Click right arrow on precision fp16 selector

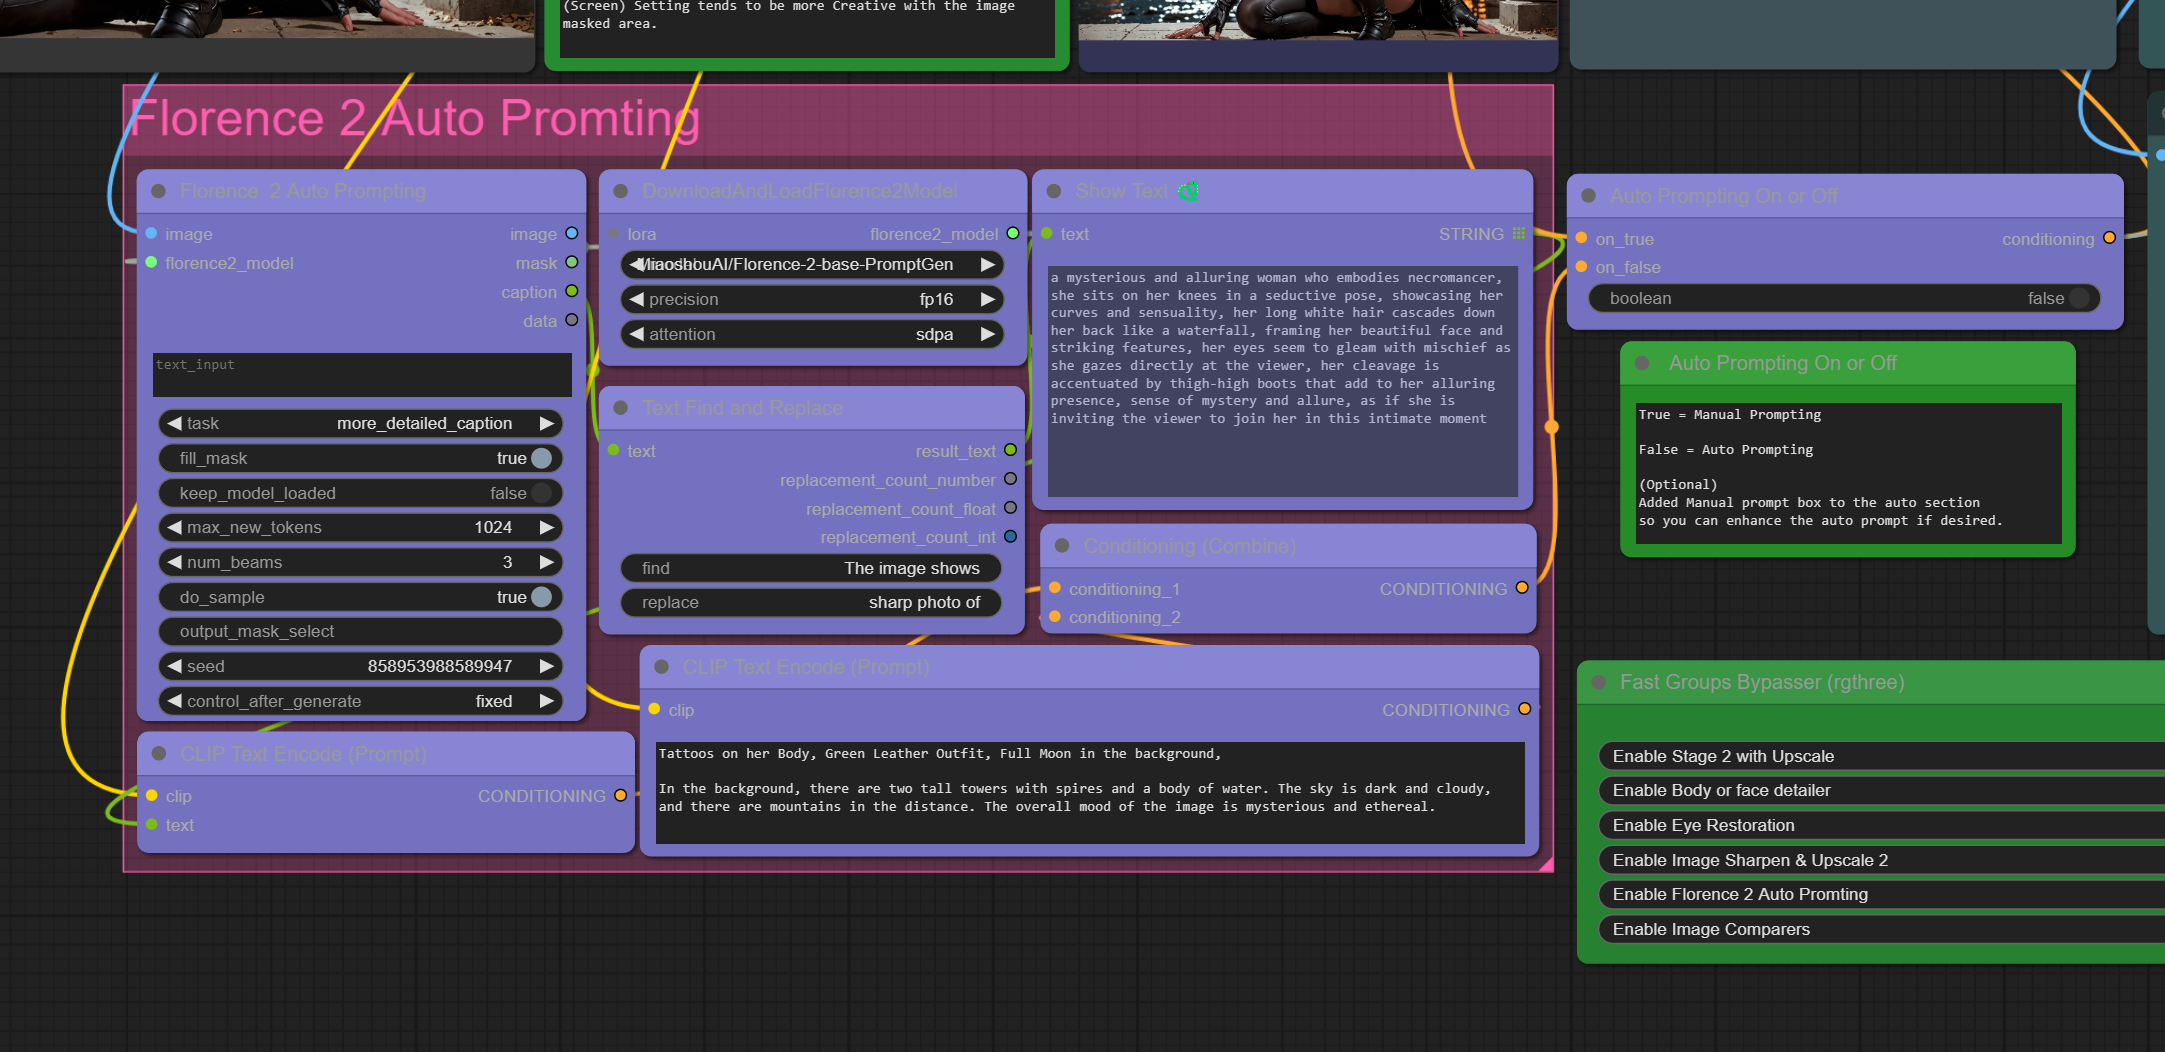tap(987, 299)
